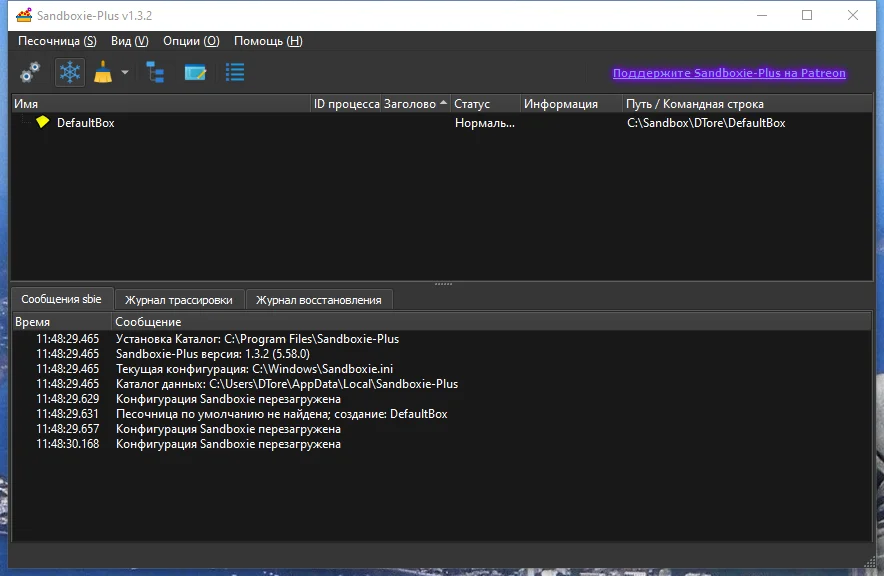Open the Песочница menu
Viewport: 884px width, 576px height.
[57, 41]
